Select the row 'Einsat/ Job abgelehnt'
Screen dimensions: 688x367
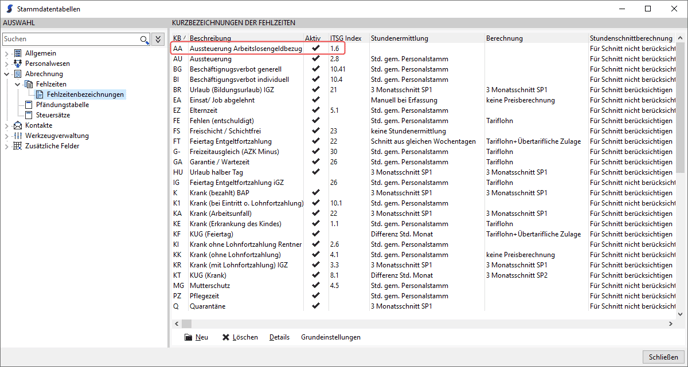[423, 100]
